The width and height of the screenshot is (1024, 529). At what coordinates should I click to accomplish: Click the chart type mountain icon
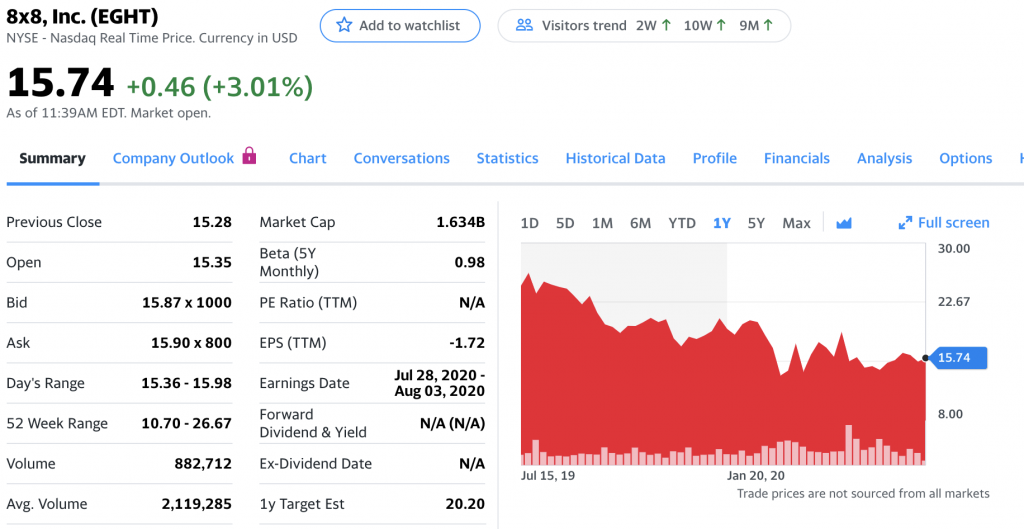(x=843, y=223)
